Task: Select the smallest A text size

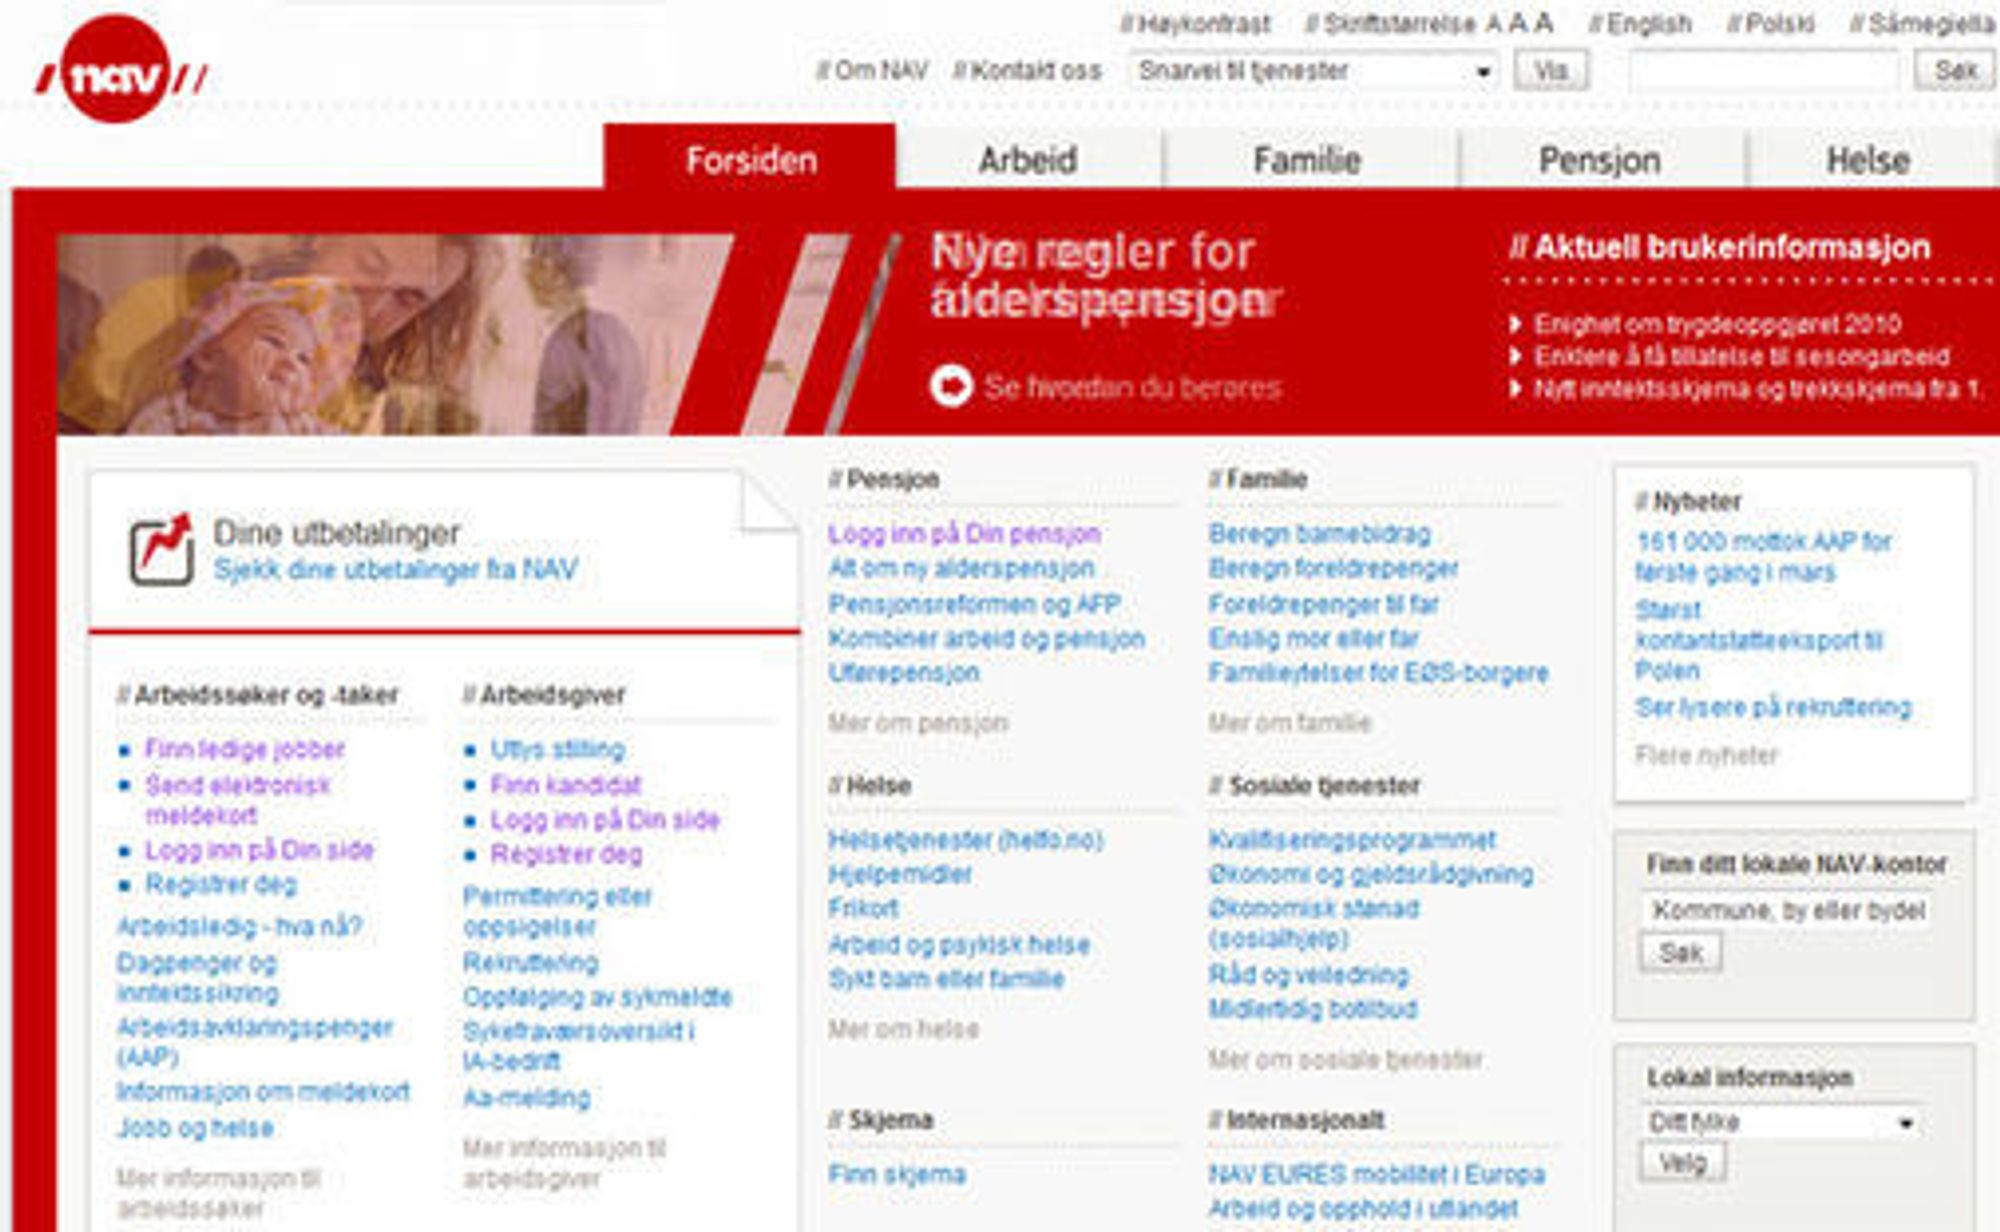Action: click(1494, 24)
